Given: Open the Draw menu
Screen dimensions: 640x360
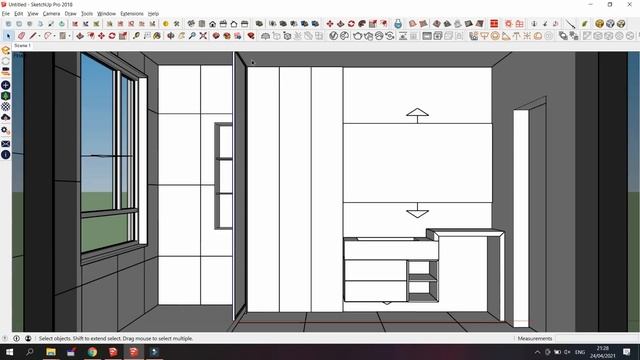Looking at the screenshot, I should tap(71, 13).
